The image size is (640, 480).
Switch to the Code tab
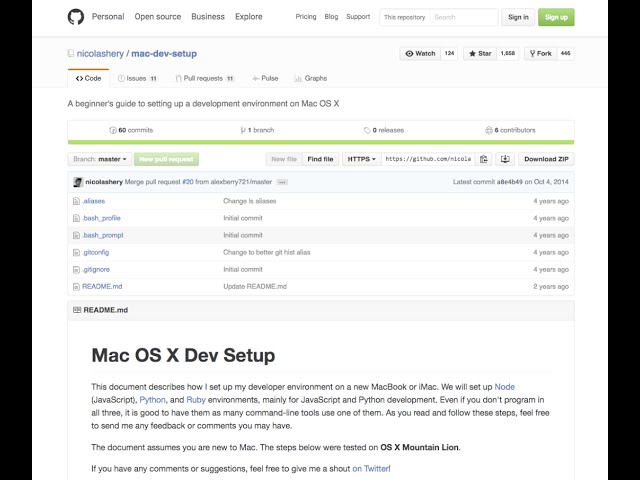coord(89,78)
